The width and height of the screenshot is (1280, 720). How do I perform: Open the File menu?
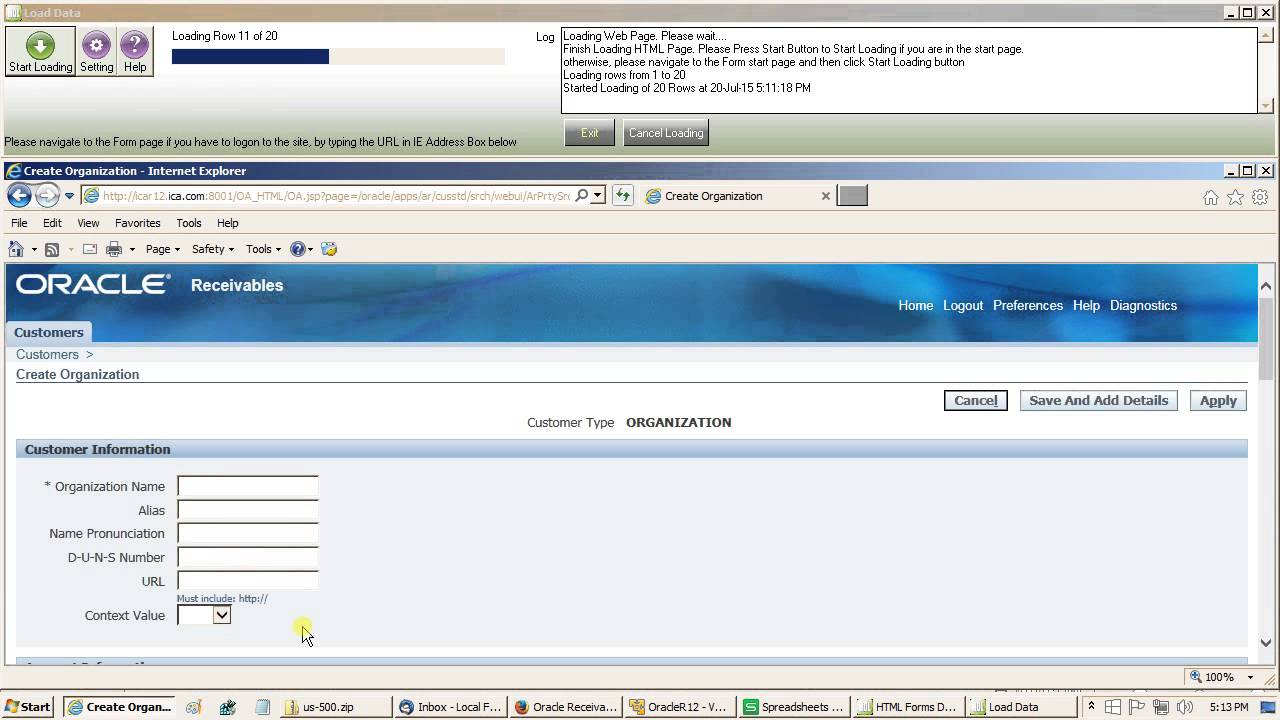pyautogui.click(x=19, y=223)
